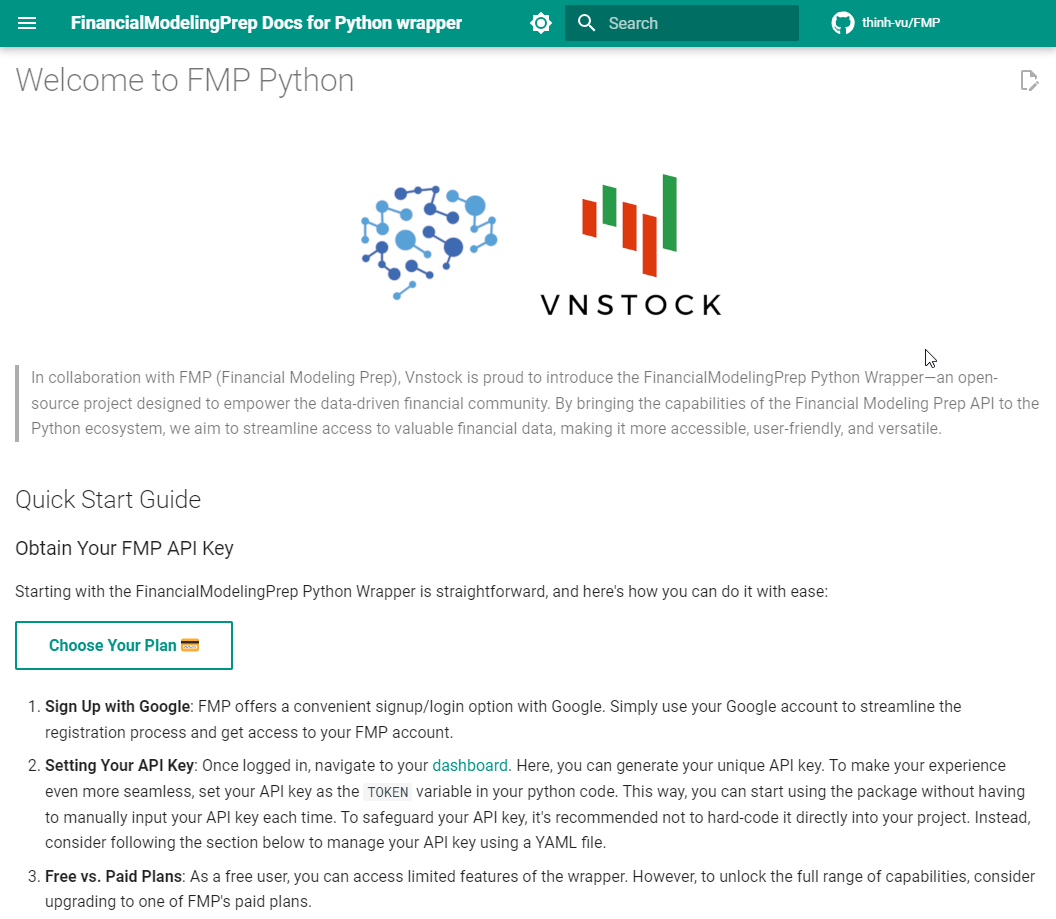The height and width of the screenshot is (919, 1056).
Task: Click the VNSTOCK wordmark text
Action: pyautogui.click(x=630, y=305)
